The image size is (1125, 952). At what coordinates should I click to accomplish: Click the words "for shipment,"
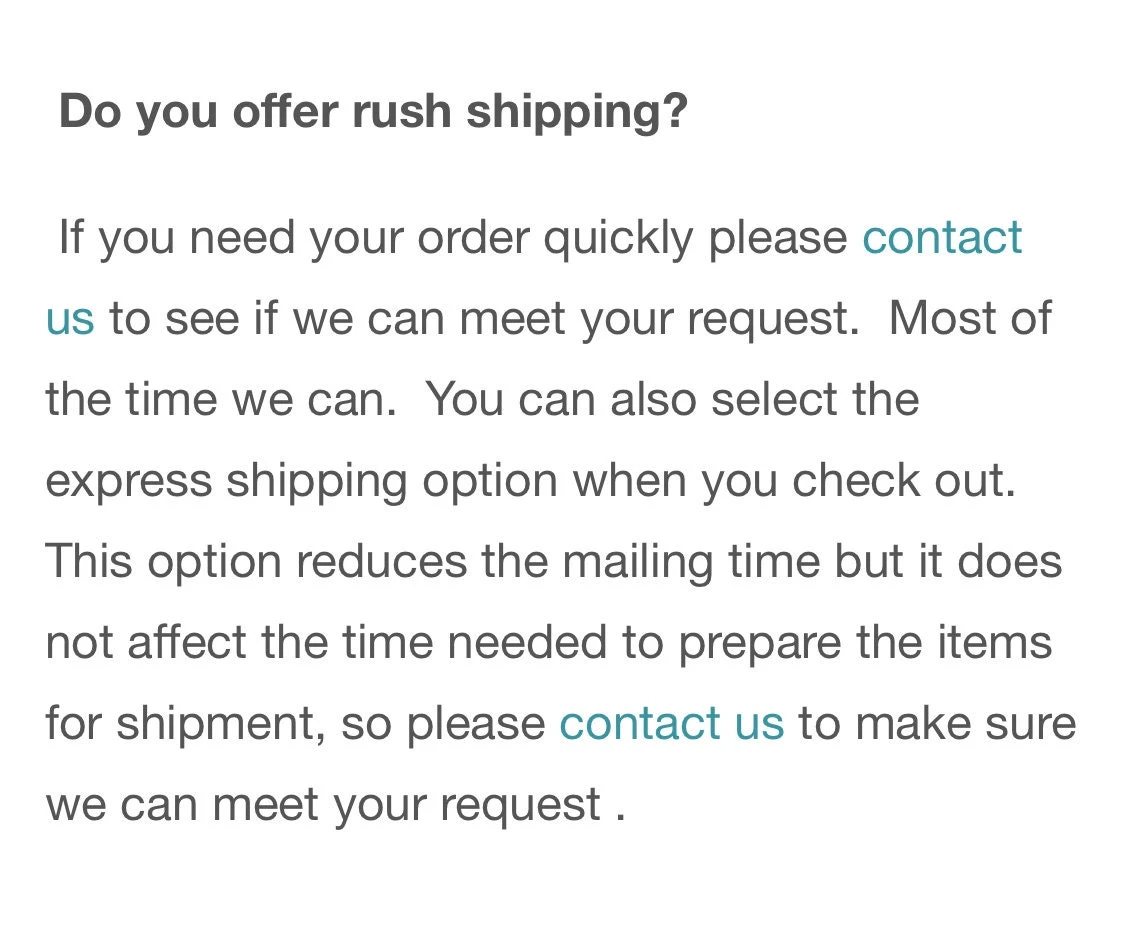(185, 723)
